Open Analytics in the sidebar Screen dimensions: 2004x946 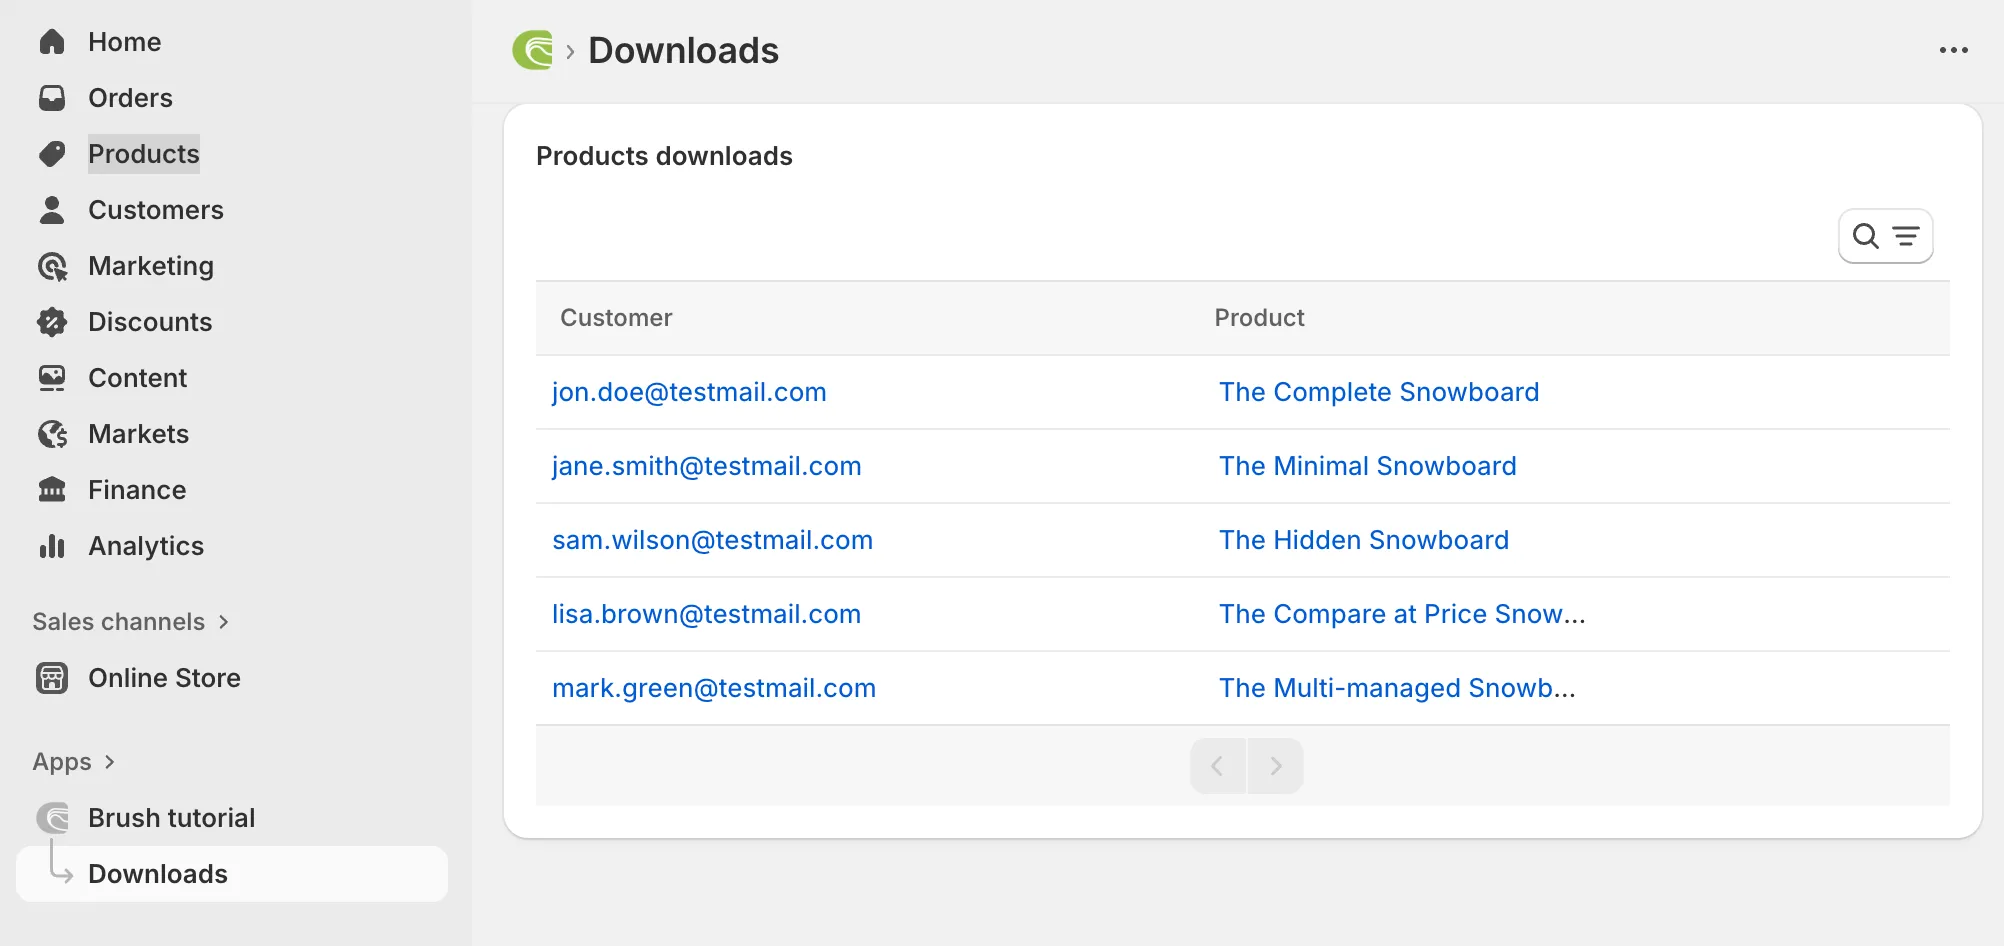146,546
